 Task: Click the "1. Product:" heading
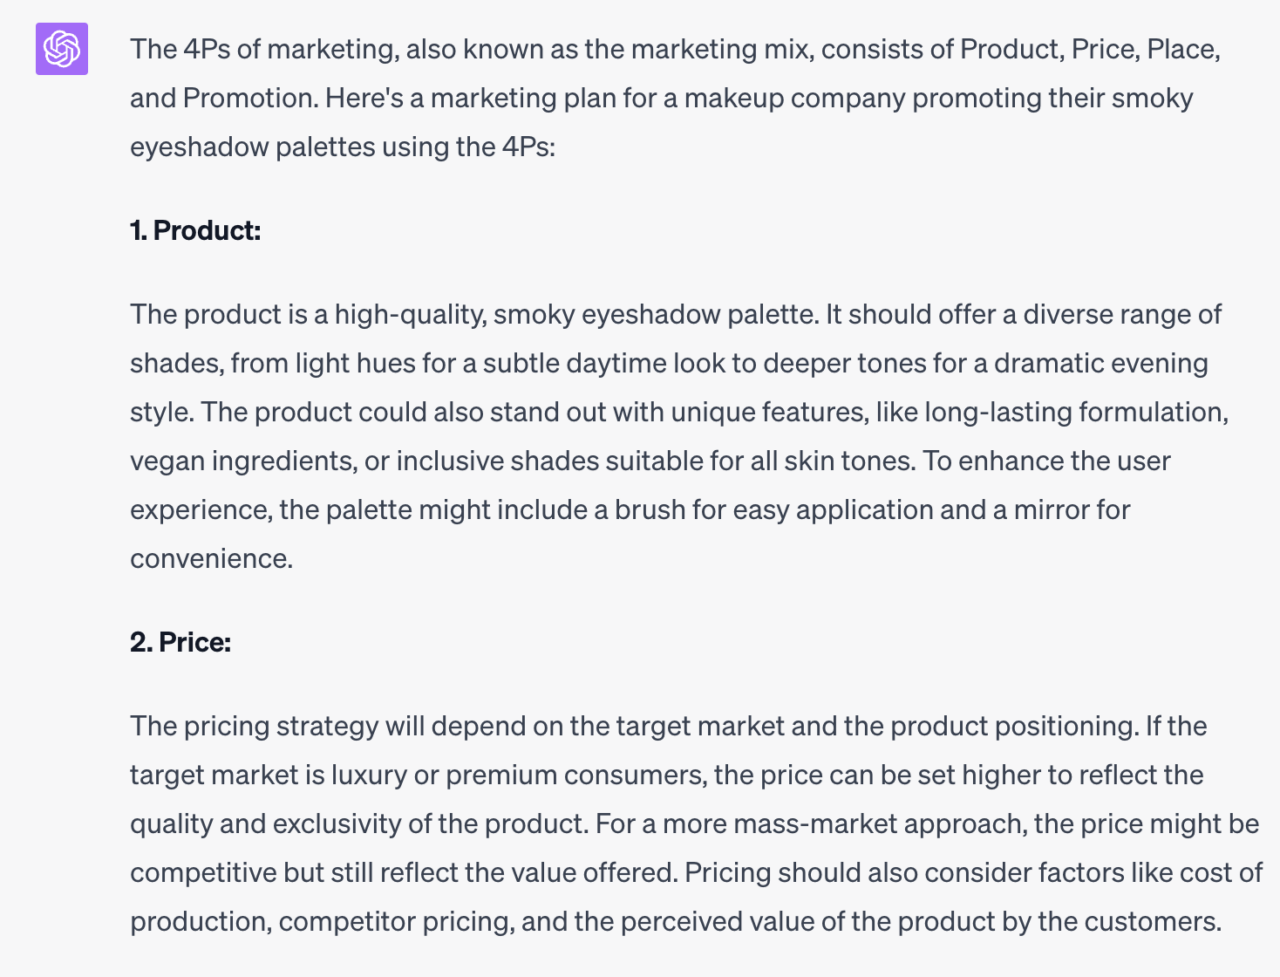coord(195,231)
